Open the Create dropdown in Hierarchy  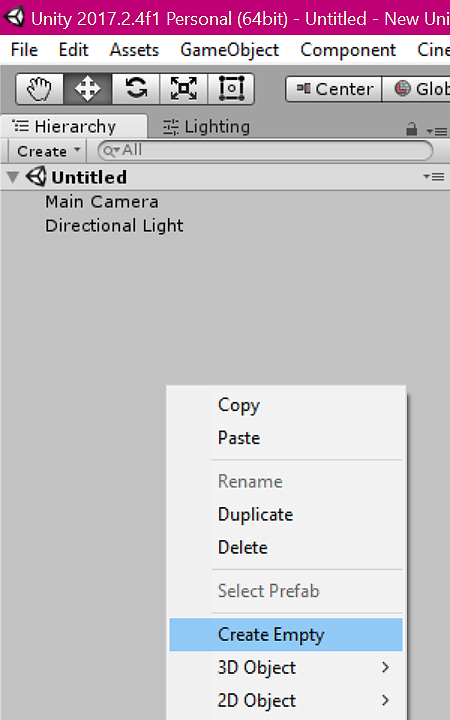click(x=48, y=151)
